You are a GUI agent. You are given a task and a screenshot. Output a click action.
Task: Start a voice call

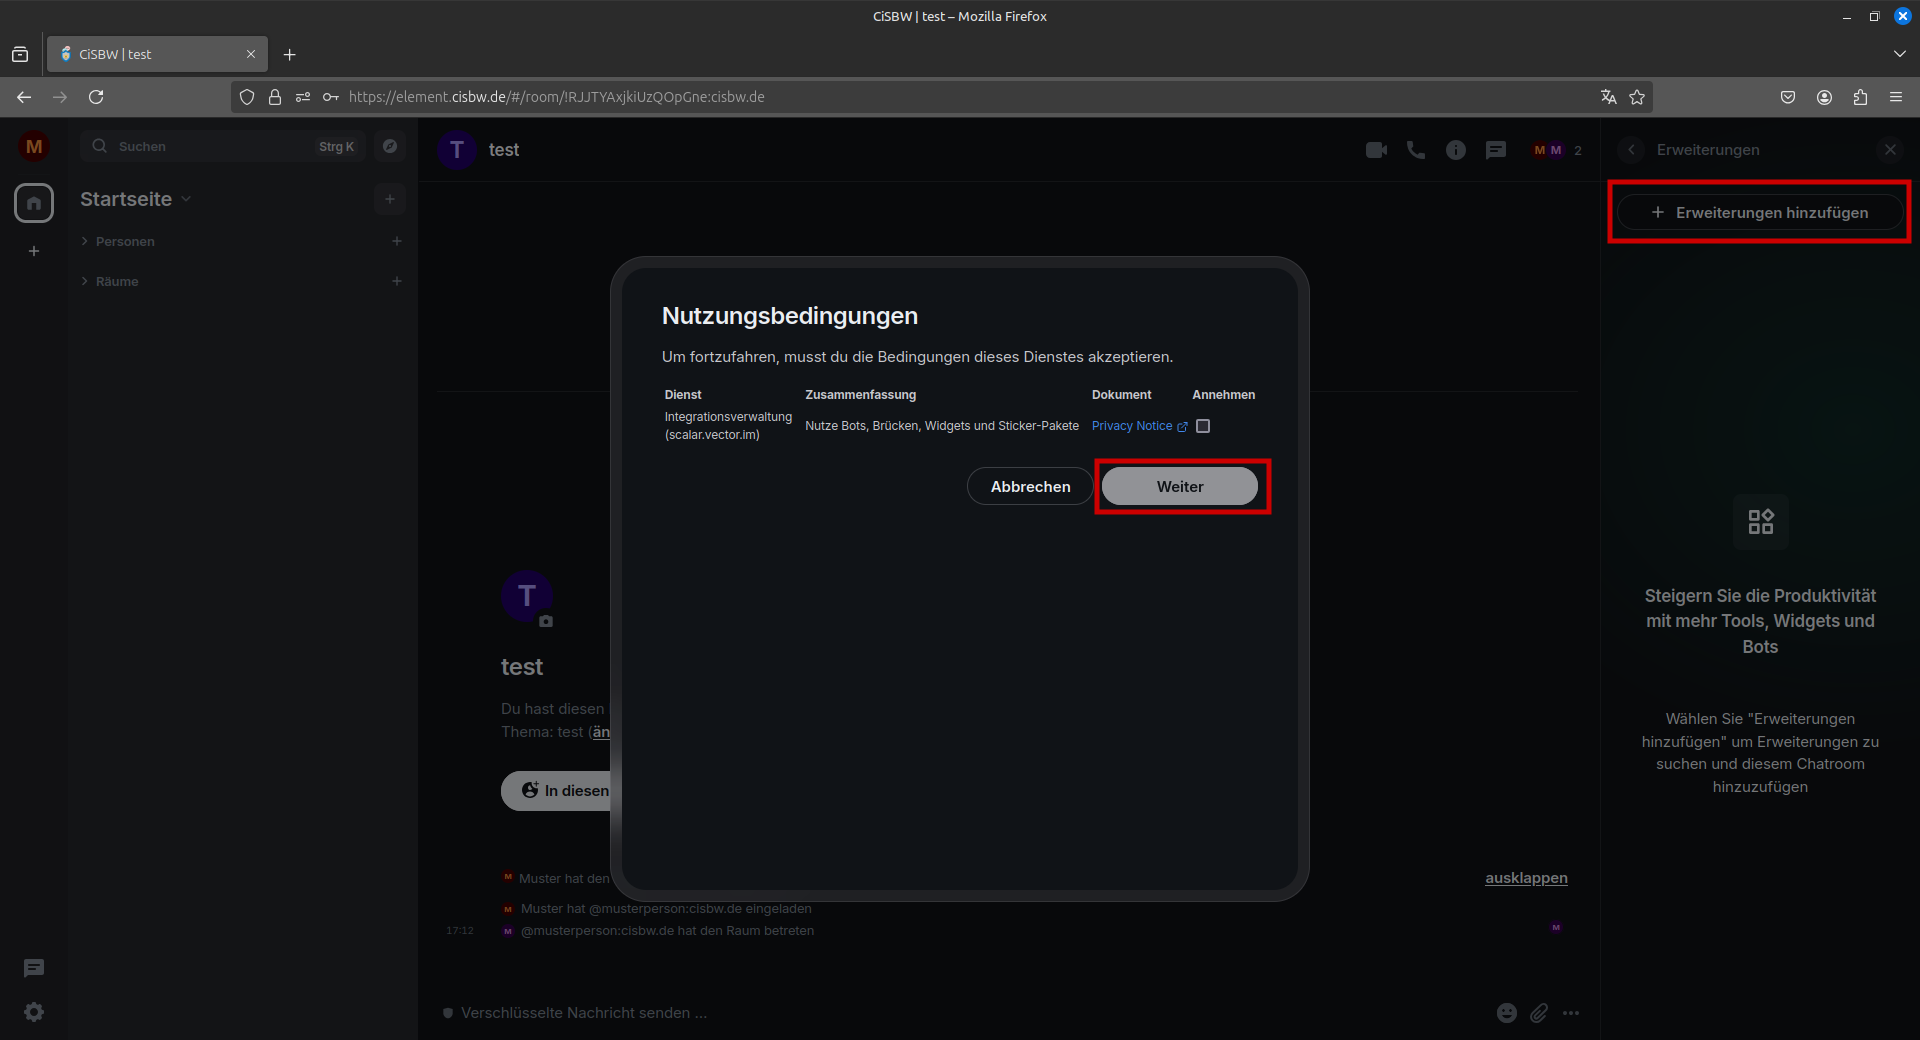pyautogui.click(x=1416, y=150)
